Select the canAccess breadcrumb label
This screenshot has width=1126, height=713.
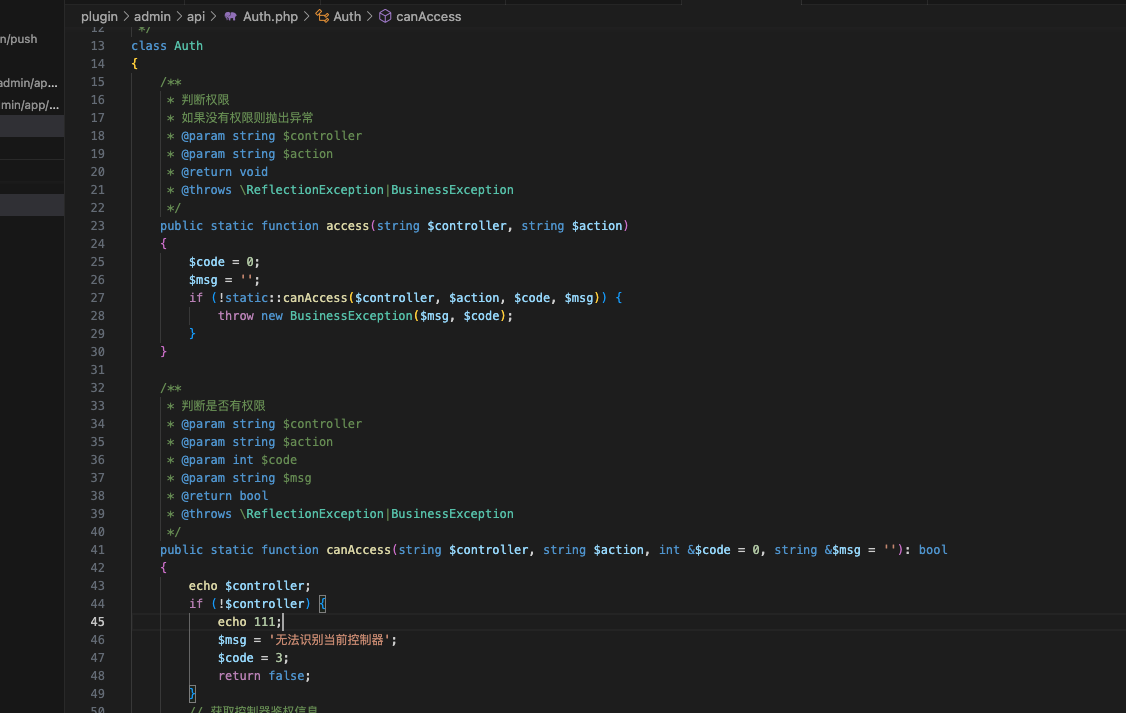tap(429, 17)
